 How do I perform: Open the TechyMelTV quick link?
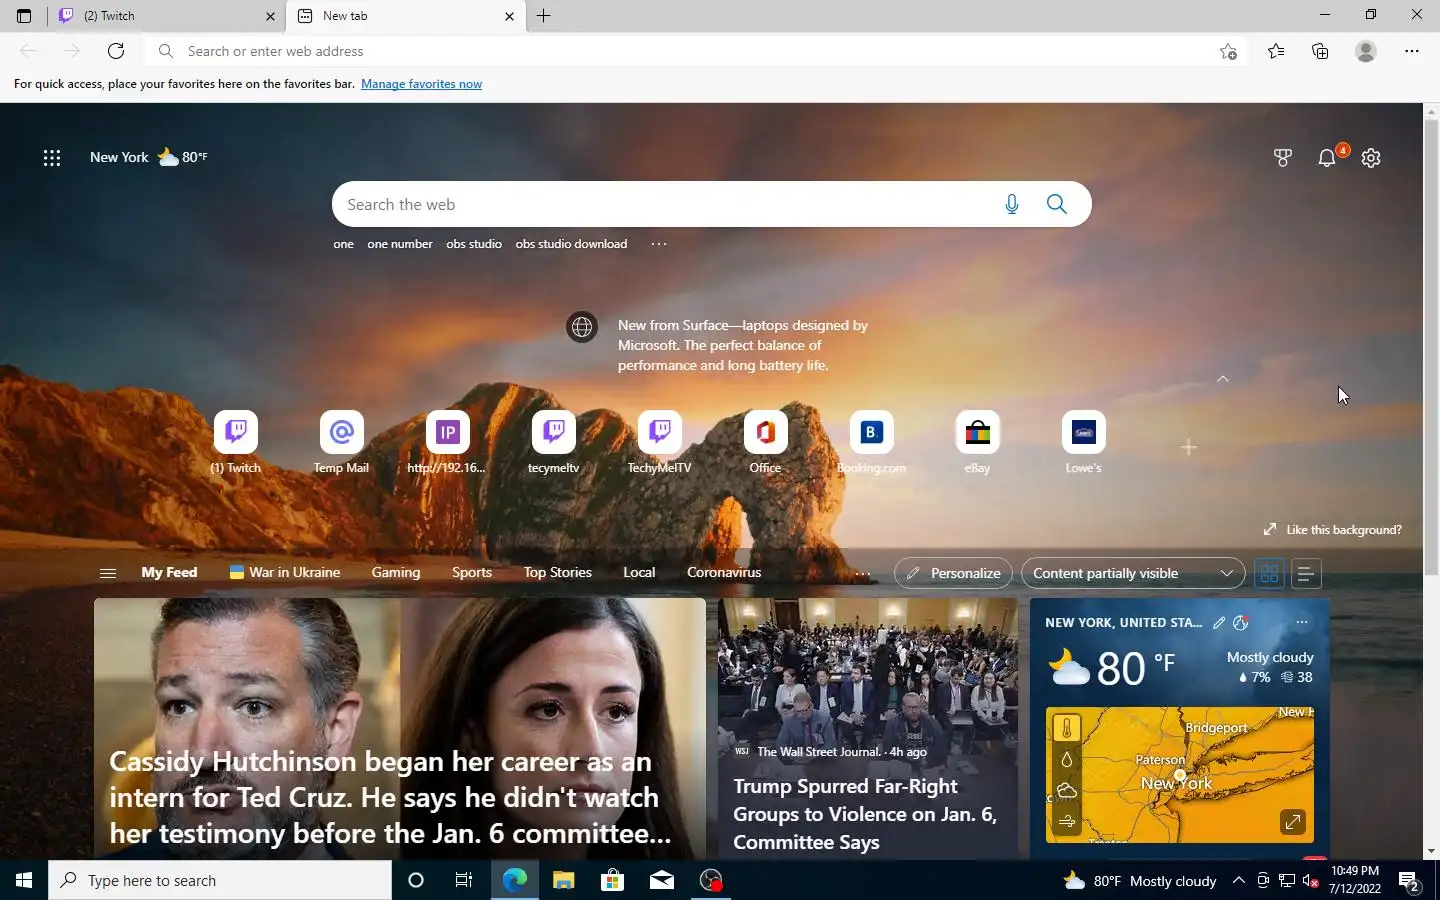click(x=660, y=442)
